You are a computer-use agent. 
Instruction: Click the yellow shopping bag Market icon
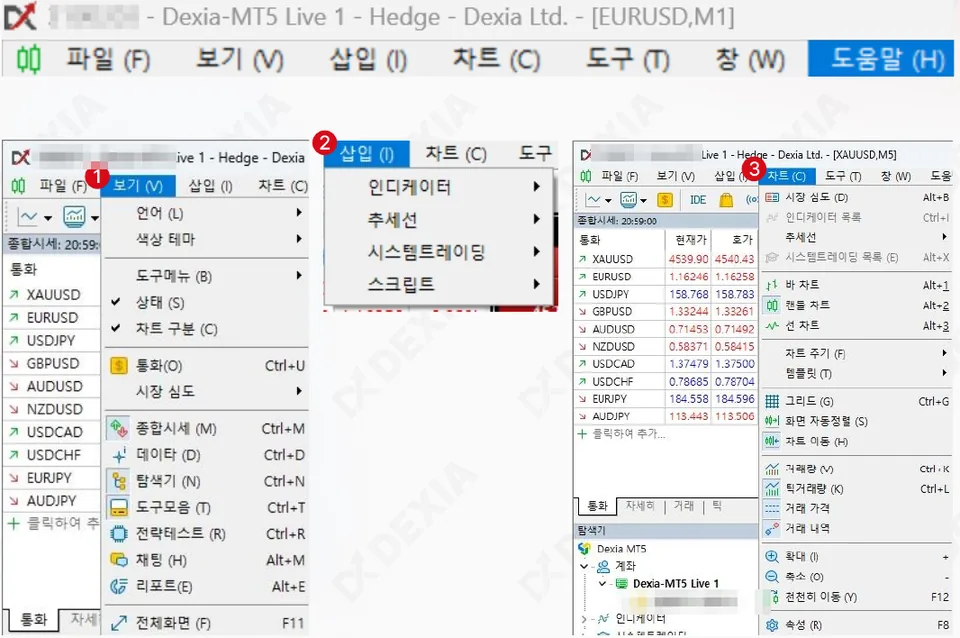pyautogui.click(x=726, y=200)
